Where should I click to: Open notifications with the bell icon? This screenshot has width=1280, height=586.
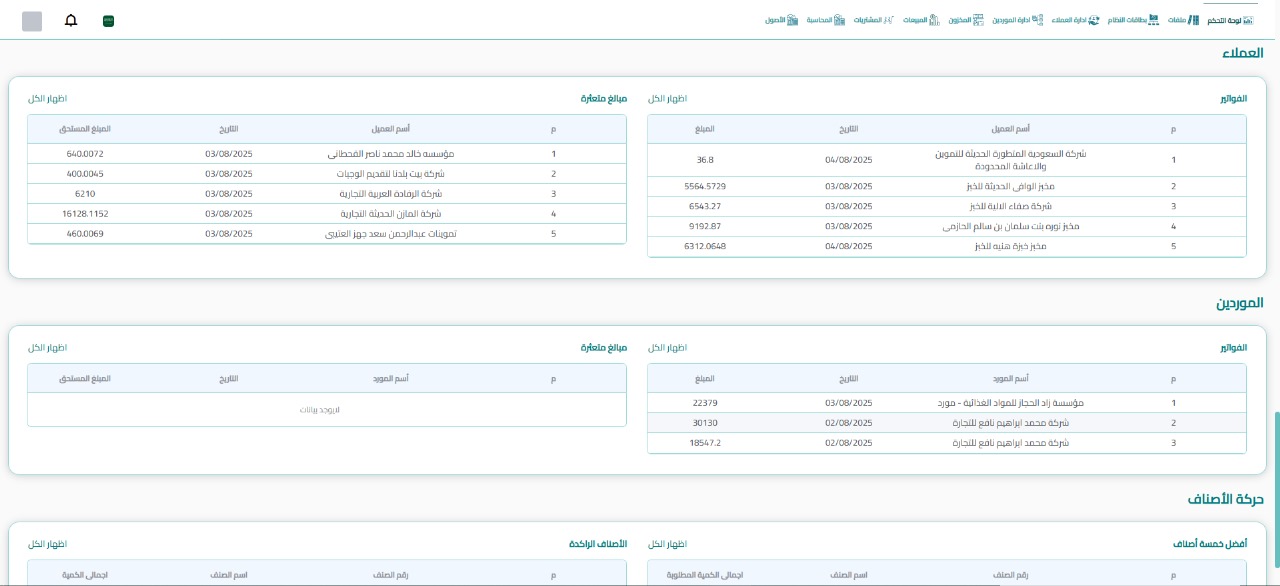[71, 21]
